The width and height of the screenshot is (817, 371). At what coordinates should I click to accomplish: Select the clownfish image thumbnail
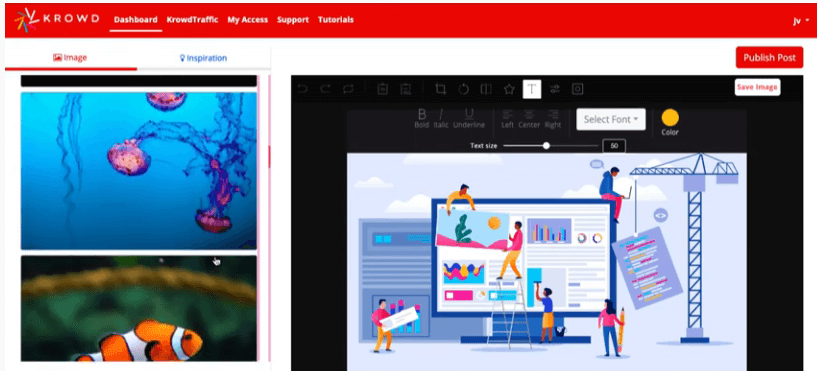[x=139, y=308]
